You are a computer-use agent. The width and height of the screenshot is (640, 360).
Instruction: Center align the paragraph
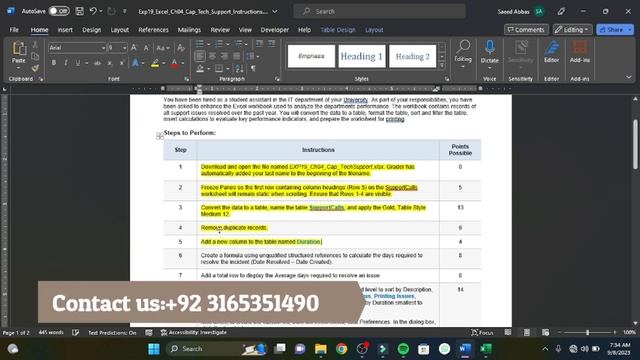[x=212, y=56]
